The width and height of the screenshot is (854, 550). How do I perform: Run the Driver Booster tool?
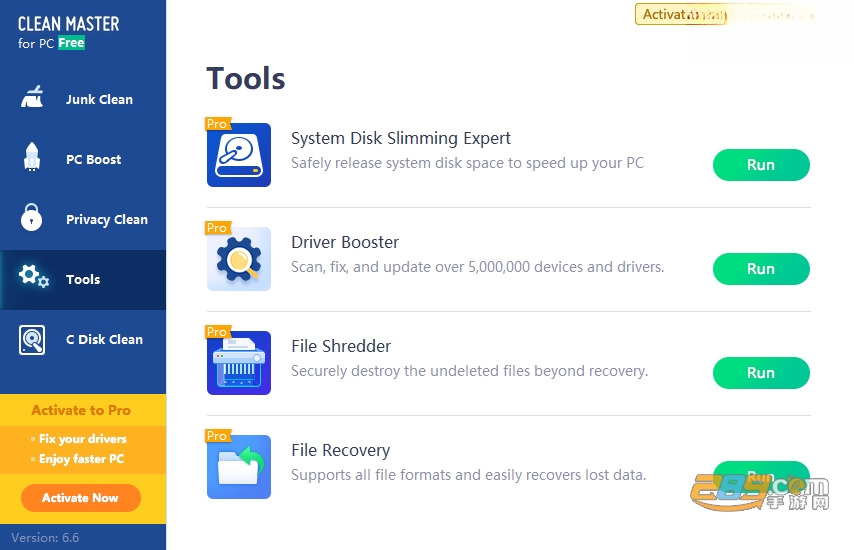(761, 269)
